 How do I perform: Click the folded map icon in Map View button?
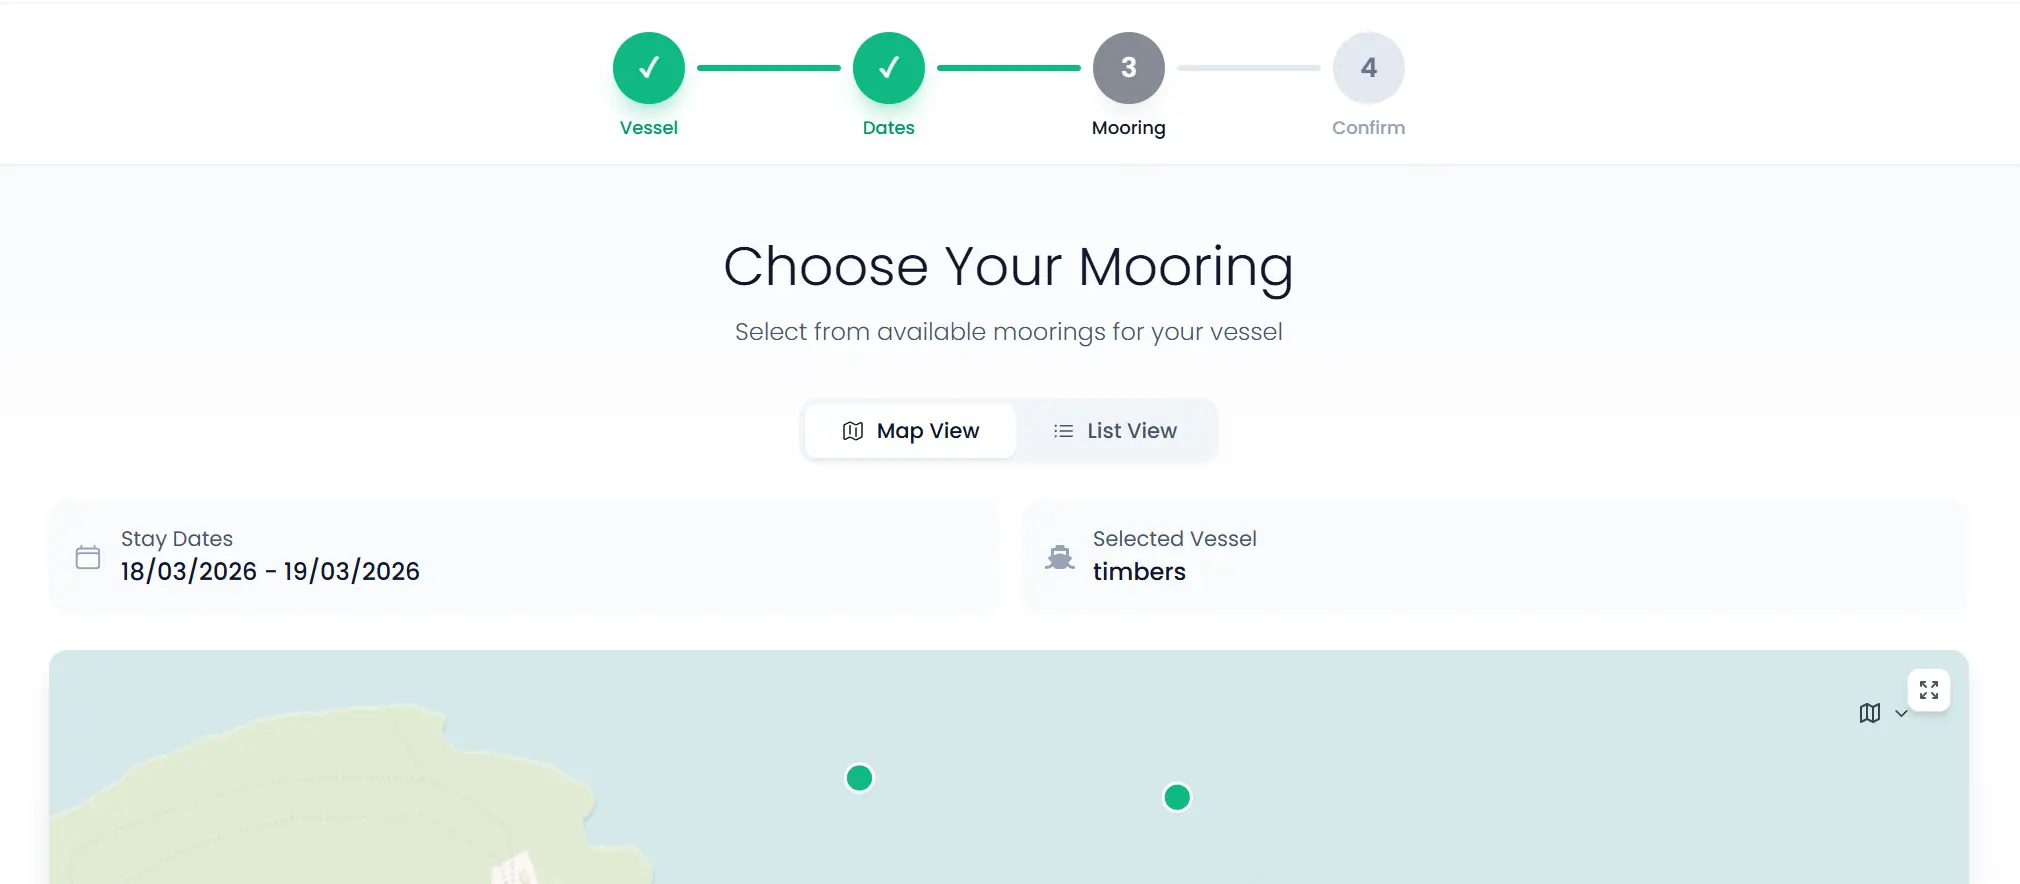point(853,430)
